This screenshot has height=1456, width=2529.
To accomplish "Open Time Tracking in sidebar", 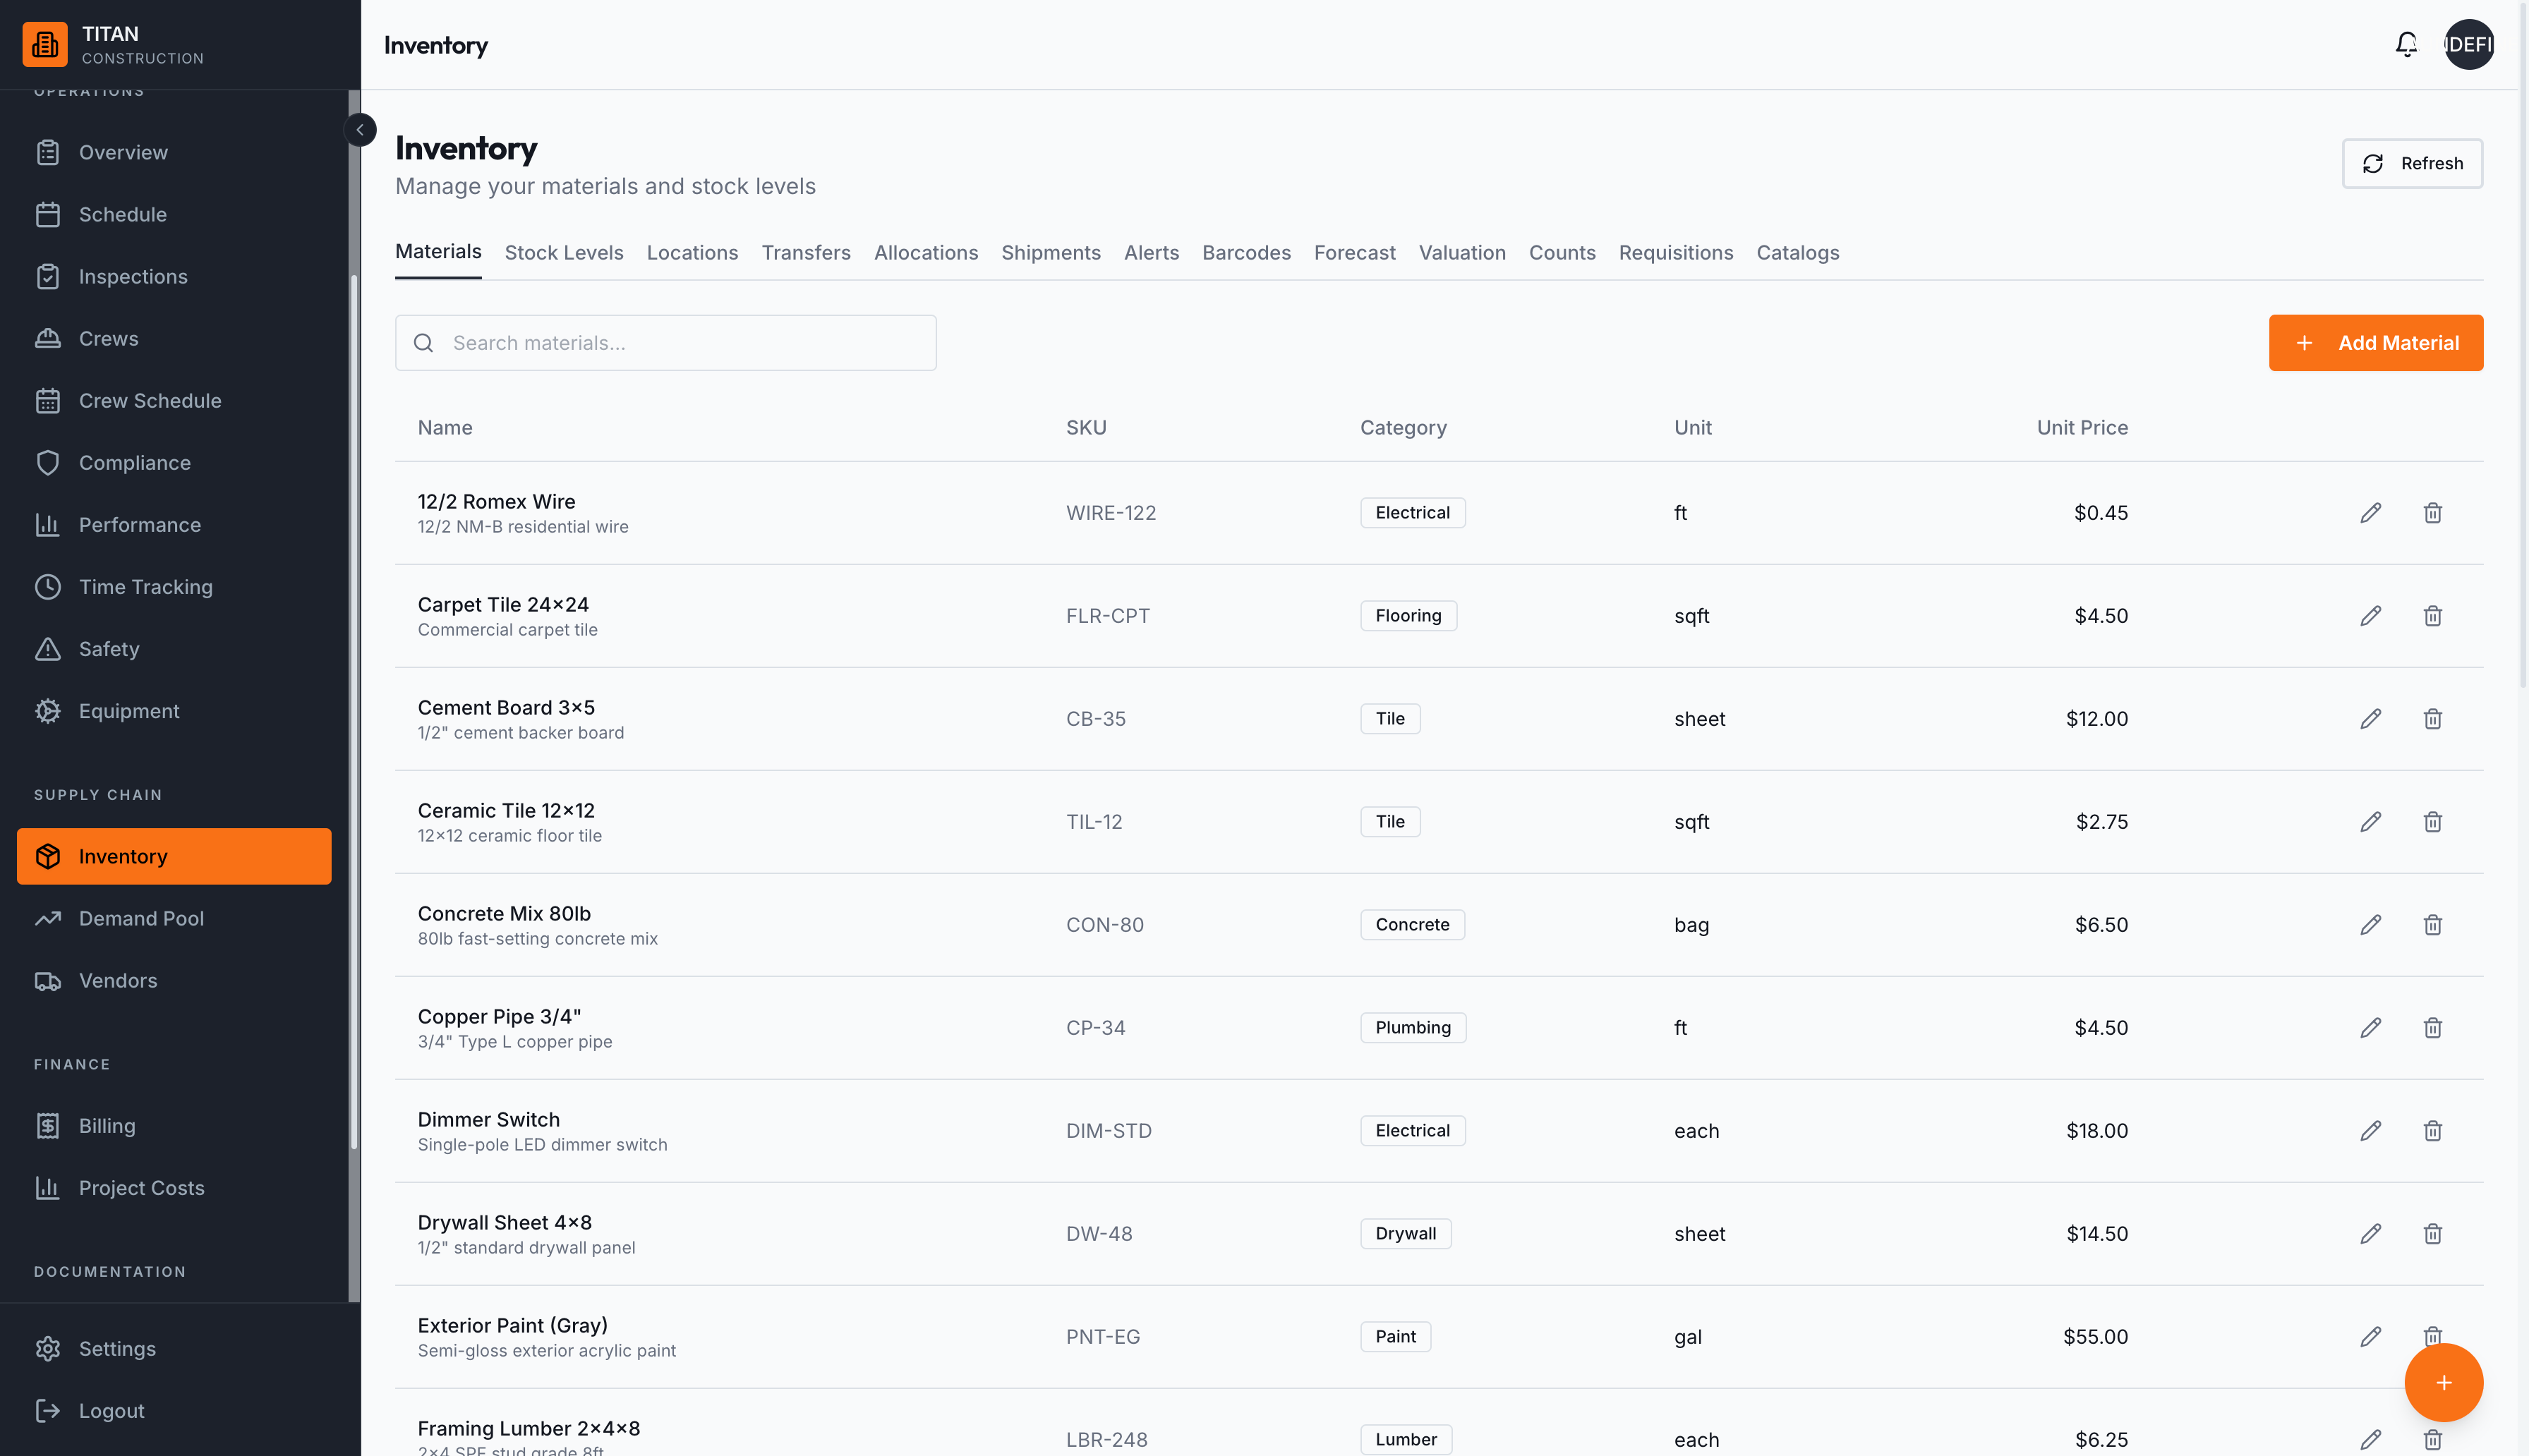I will 174,586.
